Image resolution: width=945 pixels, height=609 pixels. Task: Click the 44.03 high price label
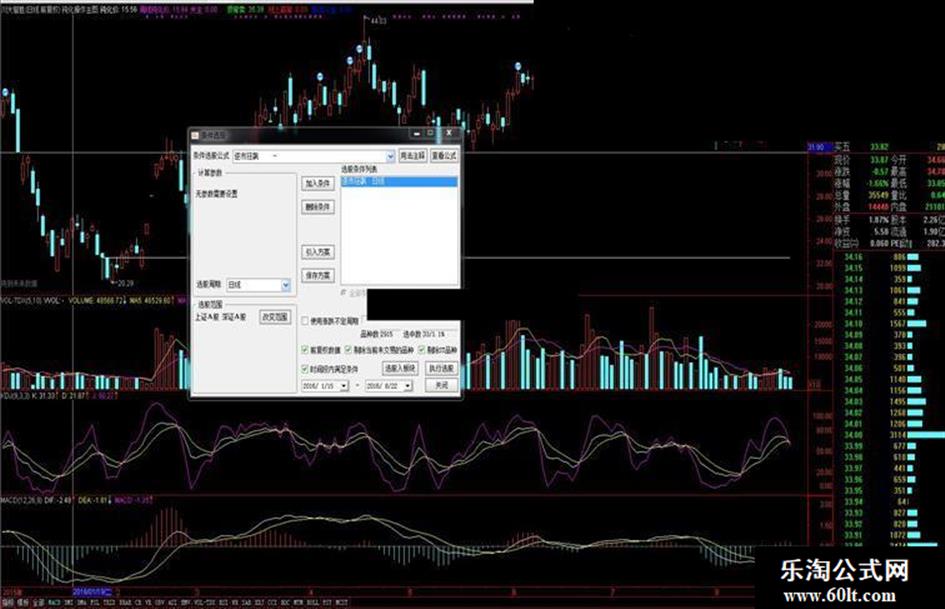coord(378,21)
